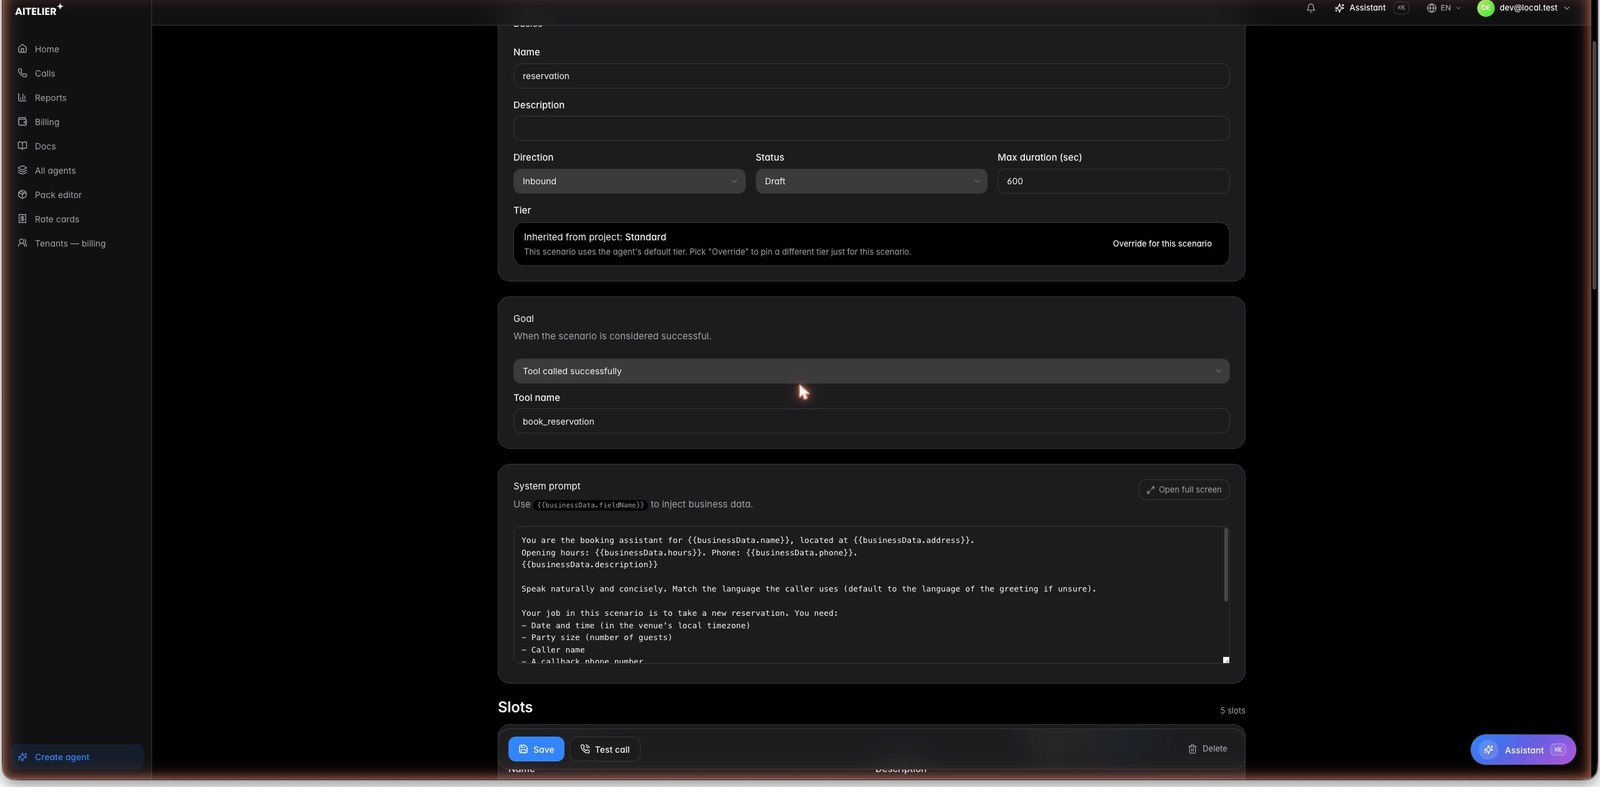1600x787 pixels.
Task: Open the Status dropdown (Draft)
Action: point(871,181)
